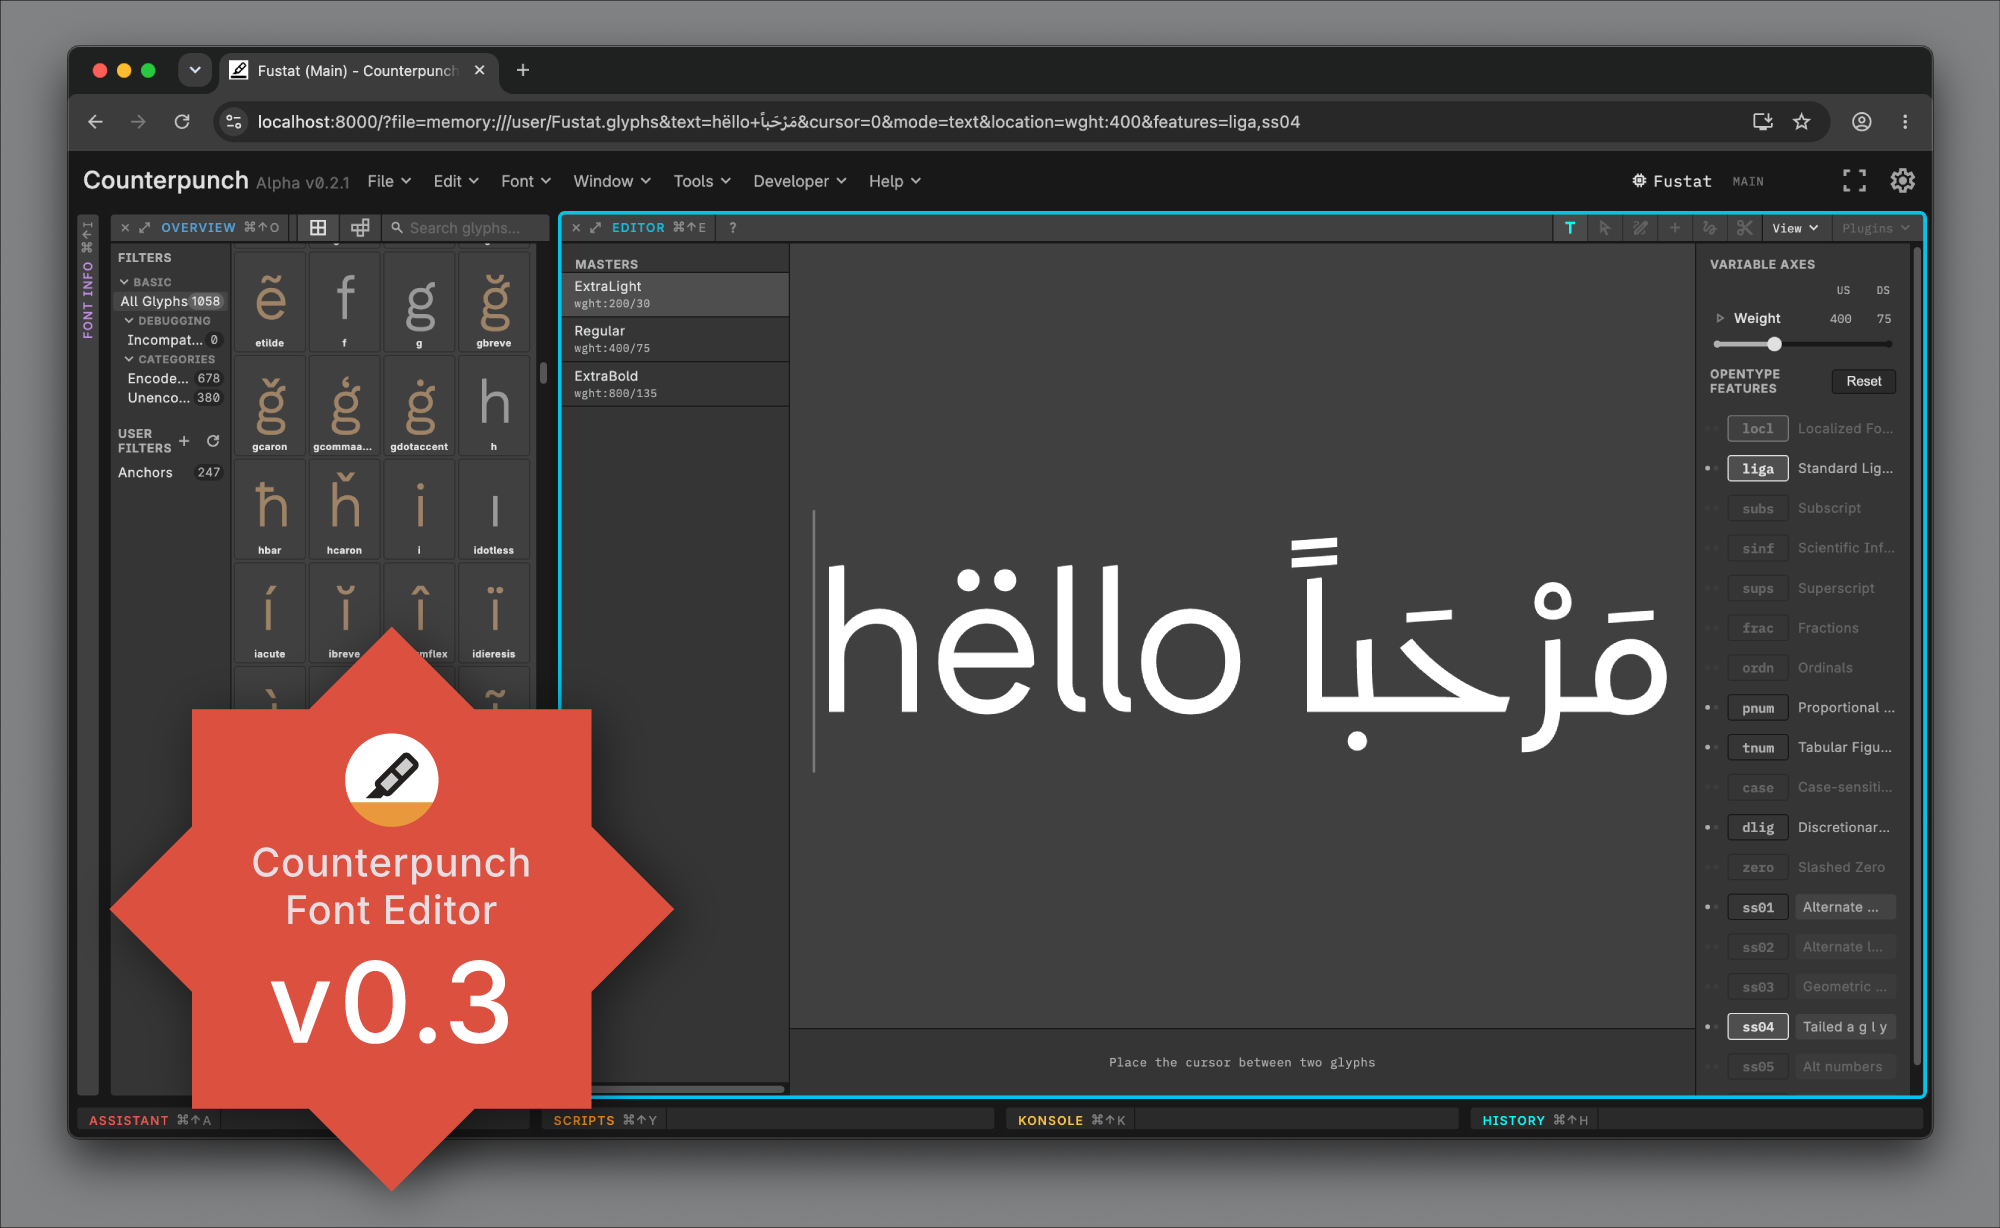Screen dimensions: 2000x1228
Task: Select the Text tool in Editor toolbar
Action: [1570, 228]
